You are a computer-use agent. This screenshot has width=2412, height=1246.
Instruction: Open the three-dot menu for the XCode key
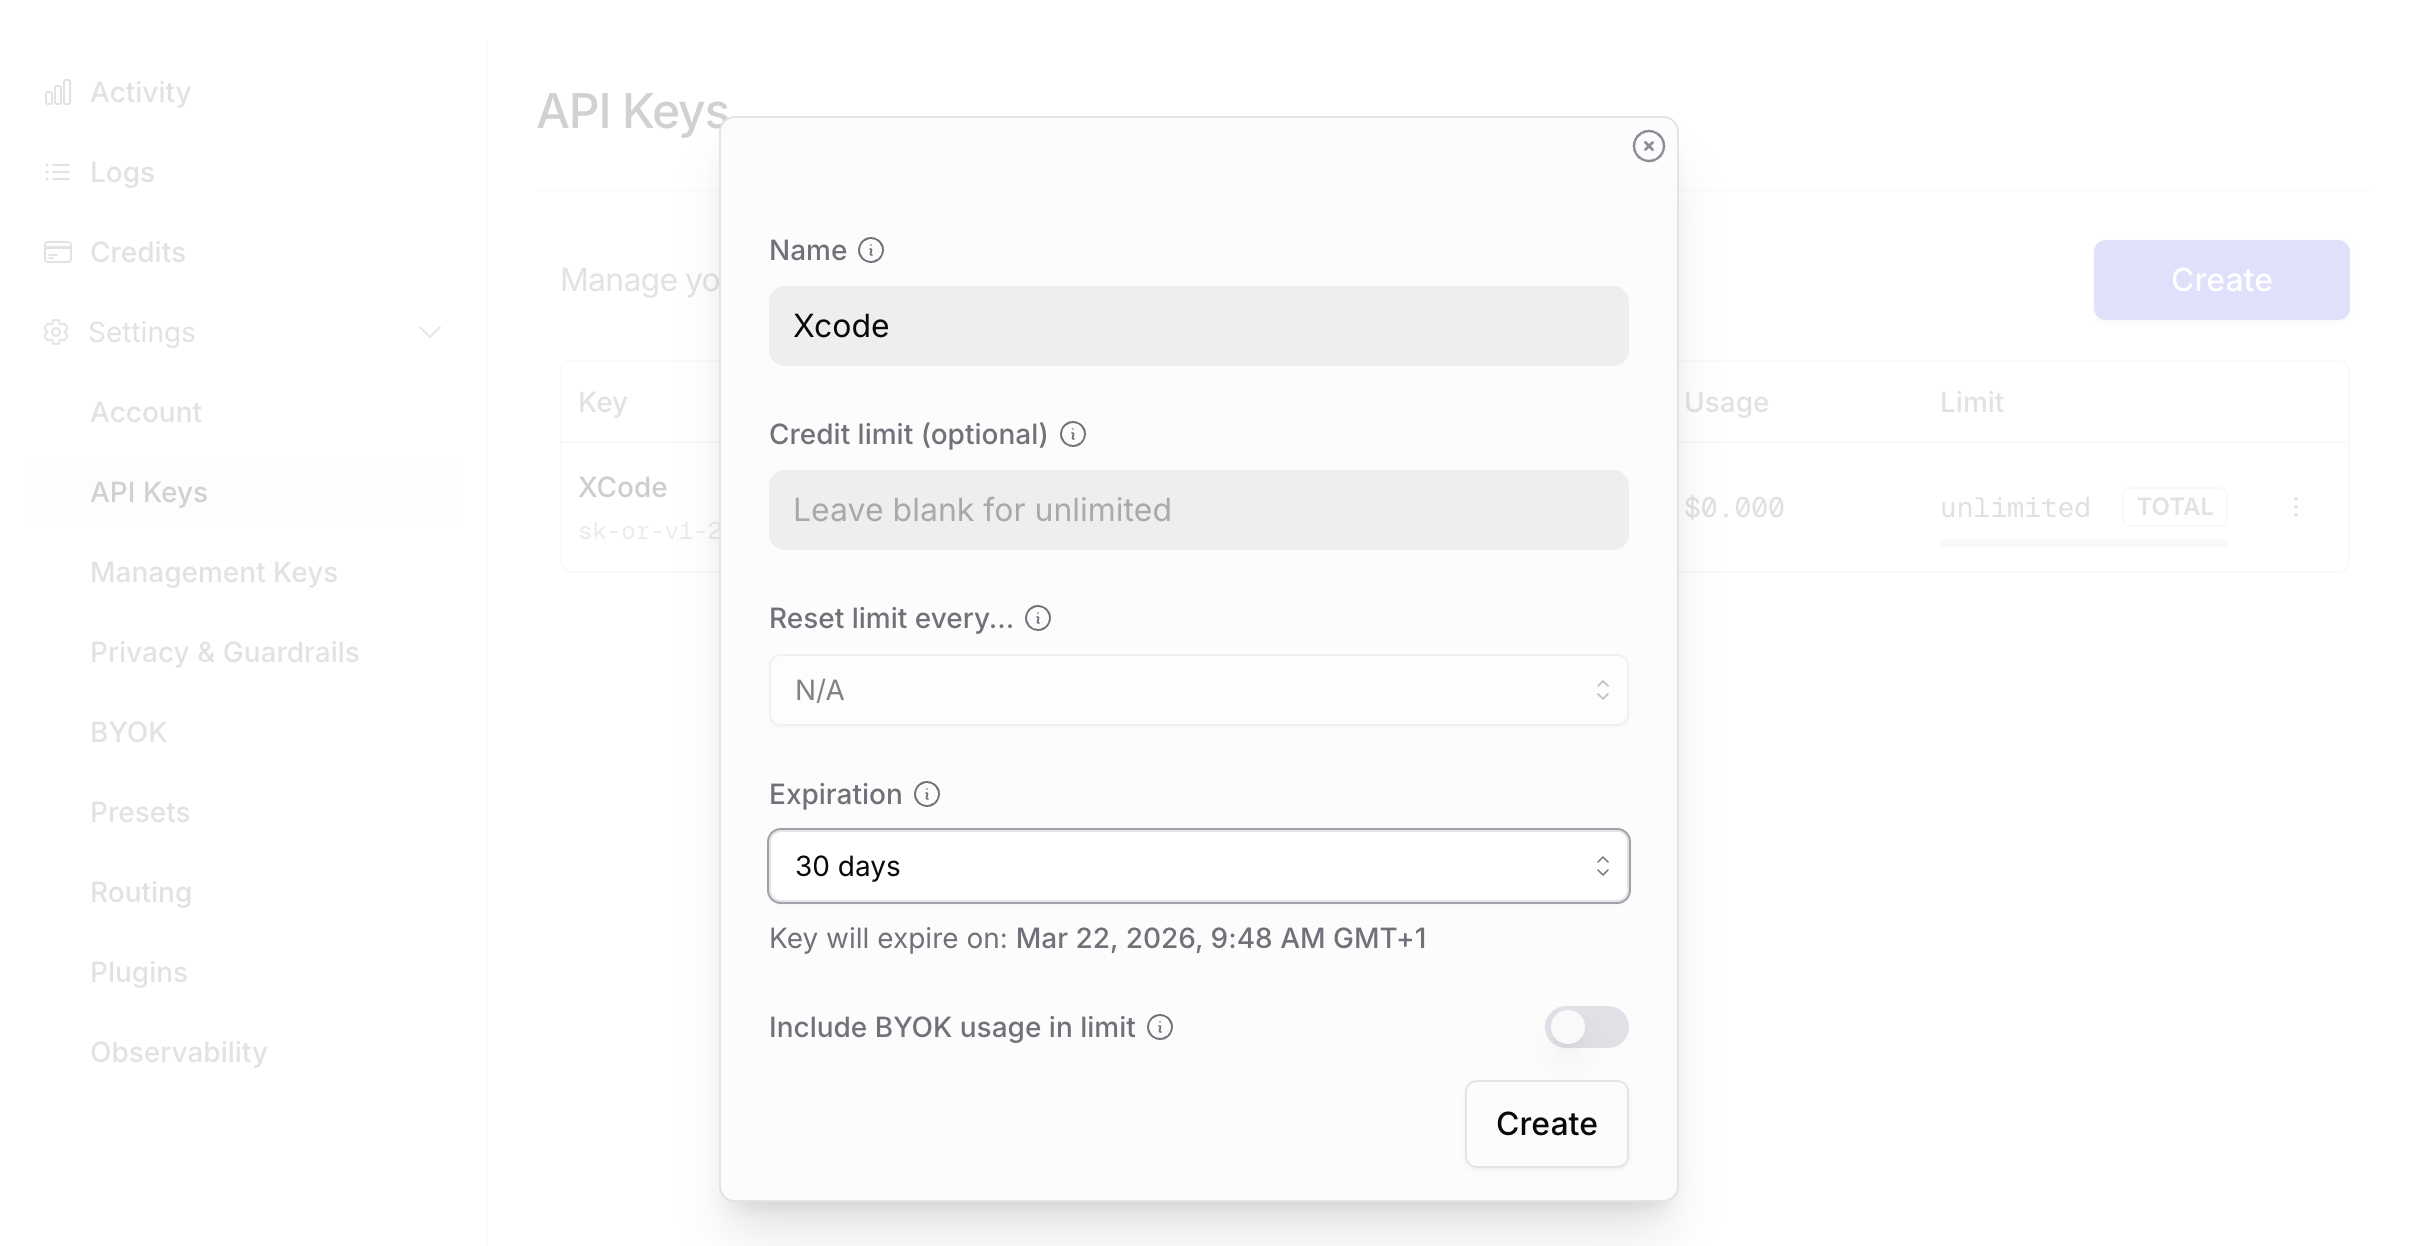pyautogui.click(x=2297, y=507)
